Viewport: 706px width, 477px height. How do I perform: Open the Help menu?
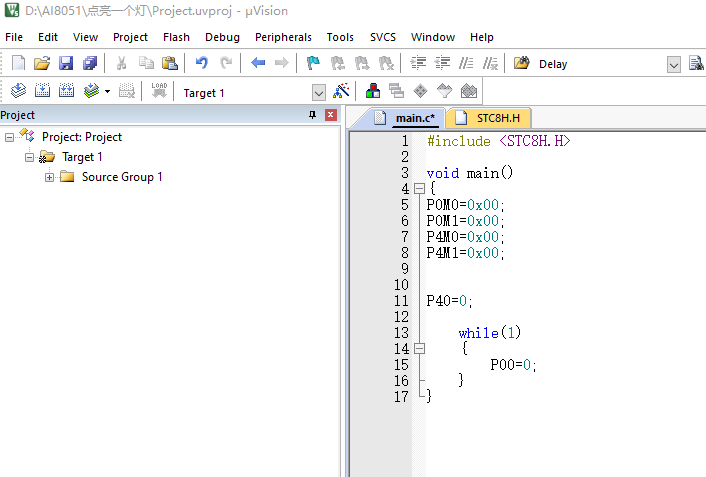coord(482,37)
